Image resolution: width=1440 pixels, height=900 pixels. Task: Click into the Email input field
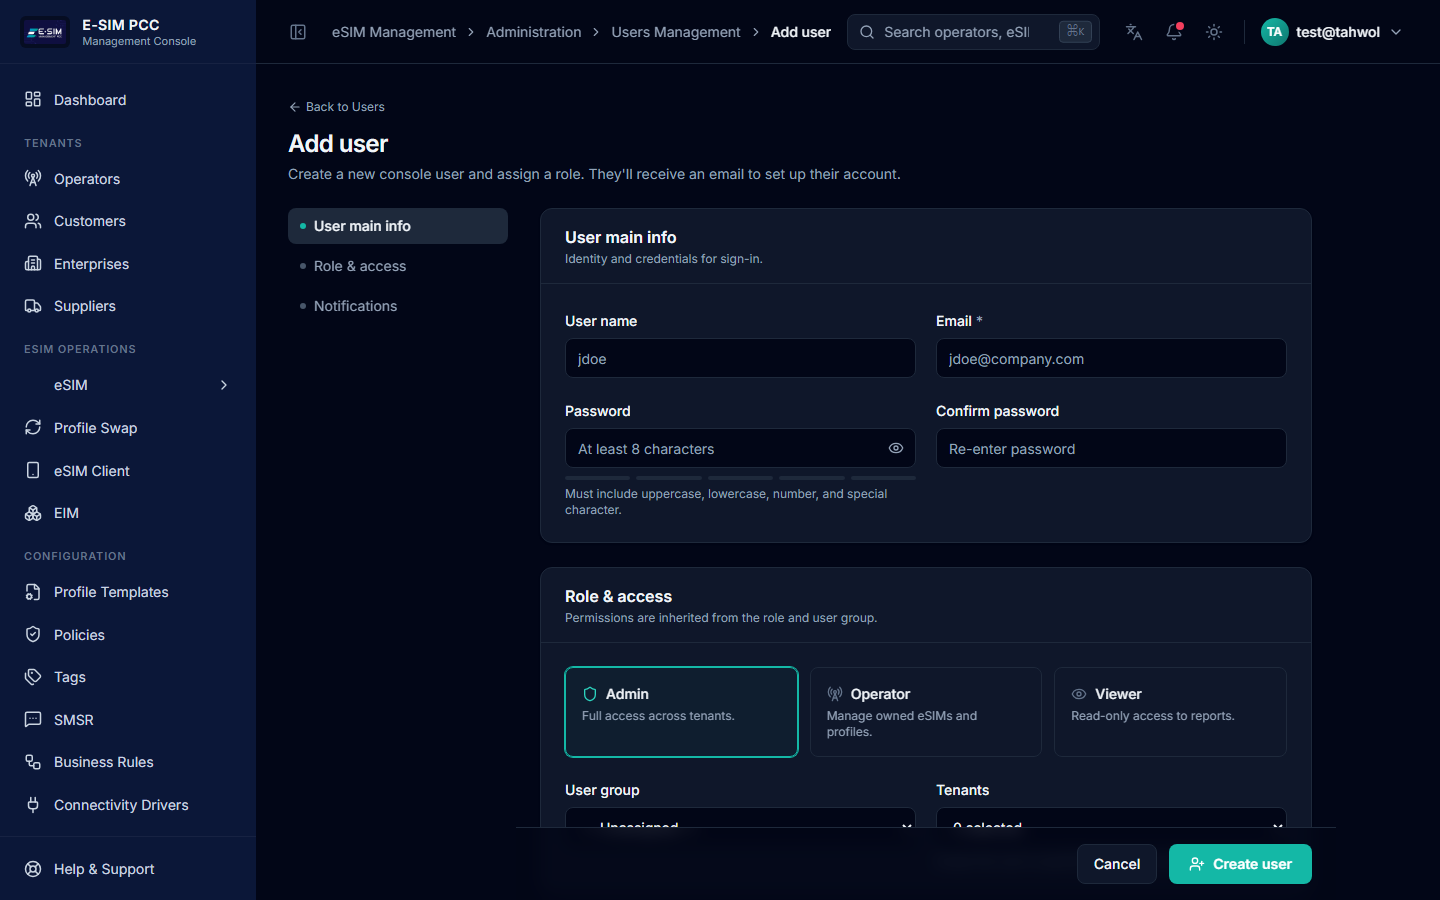pyautogui.click(x=1110, y=359)
